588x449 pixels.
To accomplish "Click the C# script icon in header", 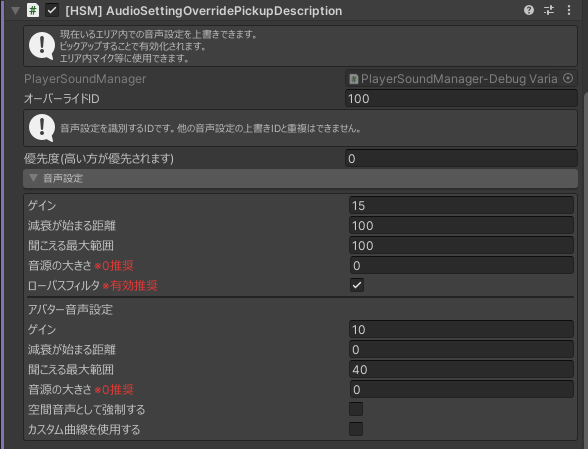I will coord(33,10).
